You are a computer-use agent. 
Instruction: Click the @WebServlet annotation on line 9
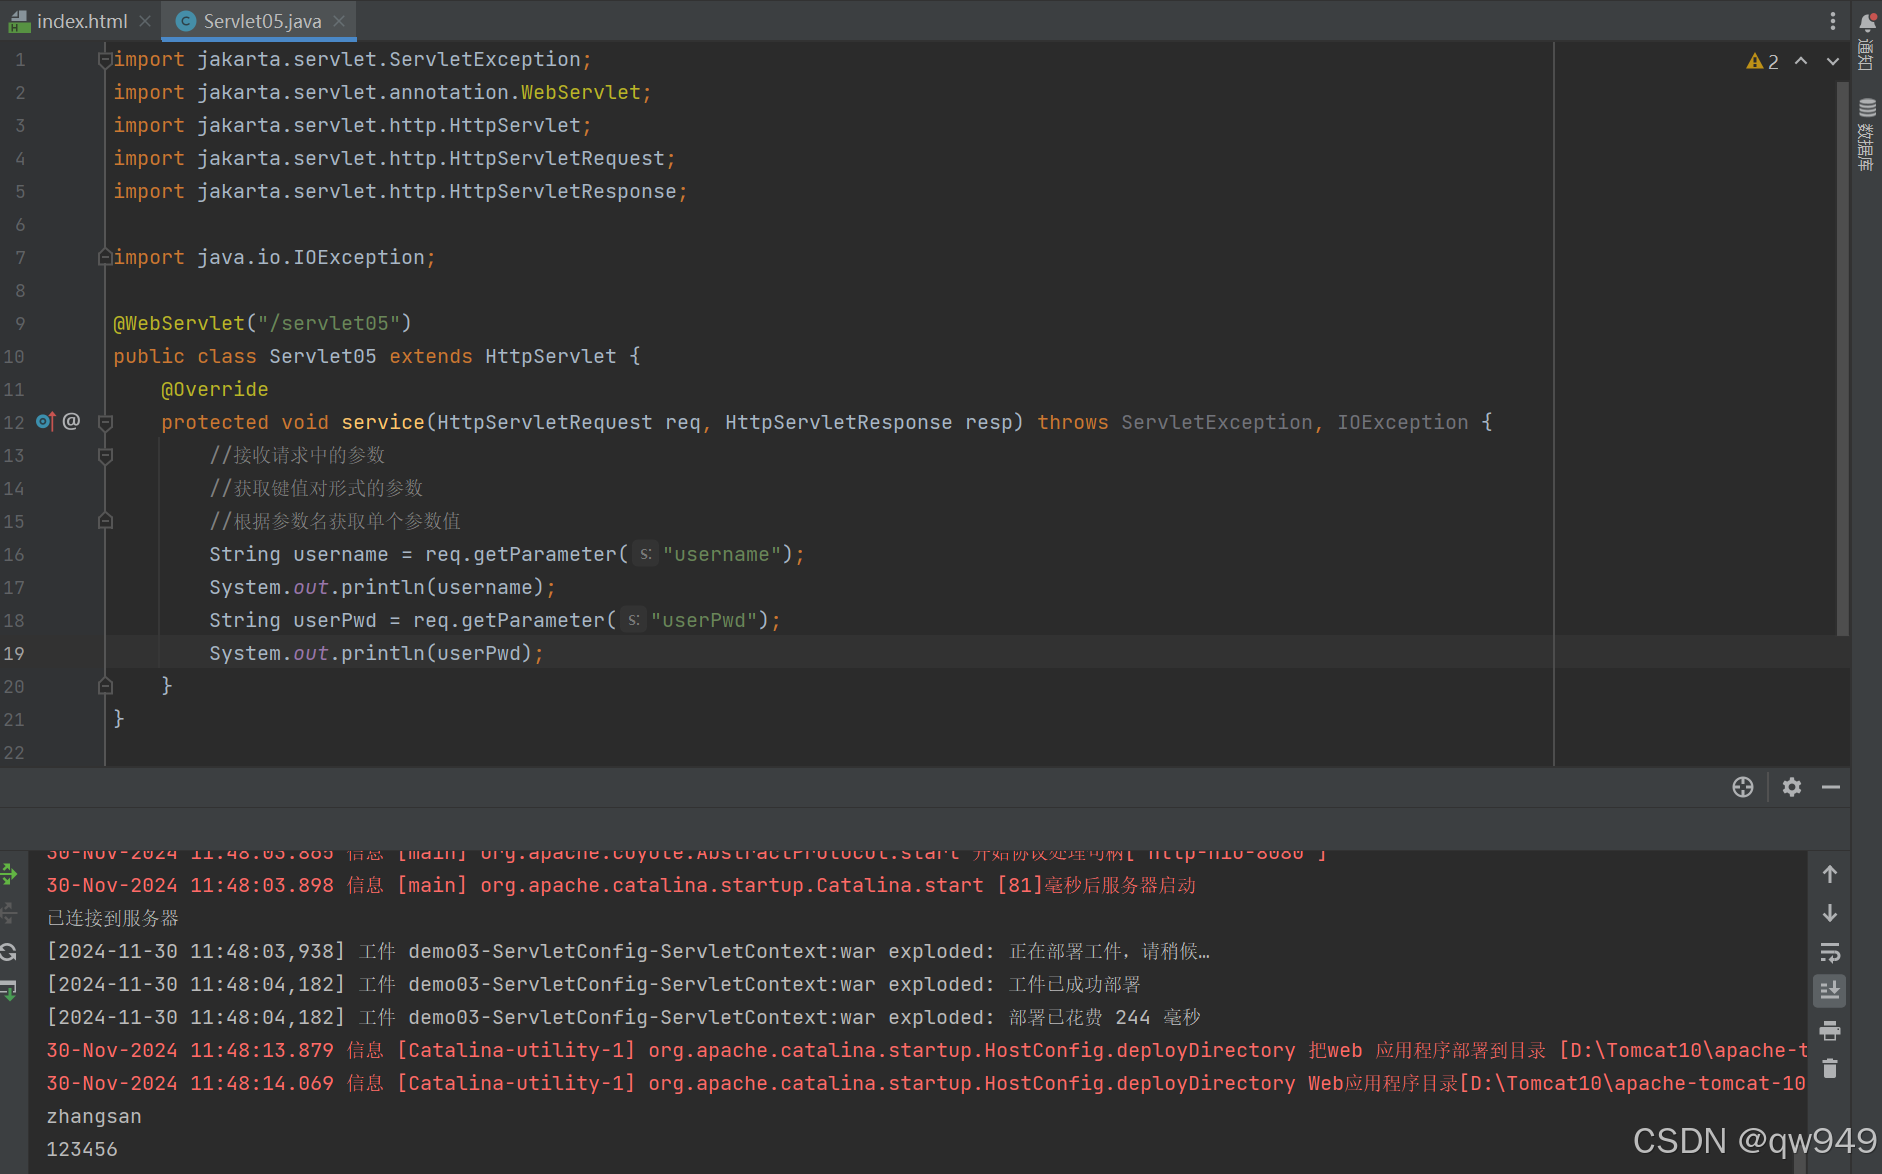pos(179,323)
